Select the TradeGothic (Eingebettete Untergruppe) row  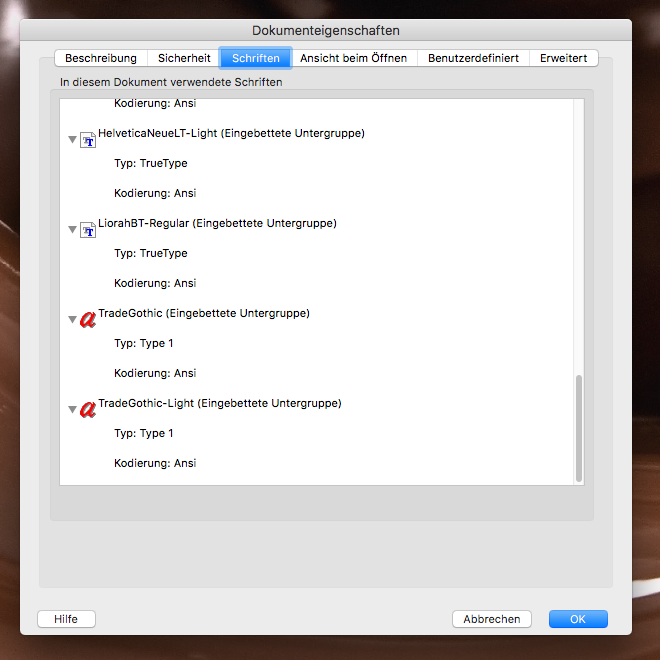[204, 314]
